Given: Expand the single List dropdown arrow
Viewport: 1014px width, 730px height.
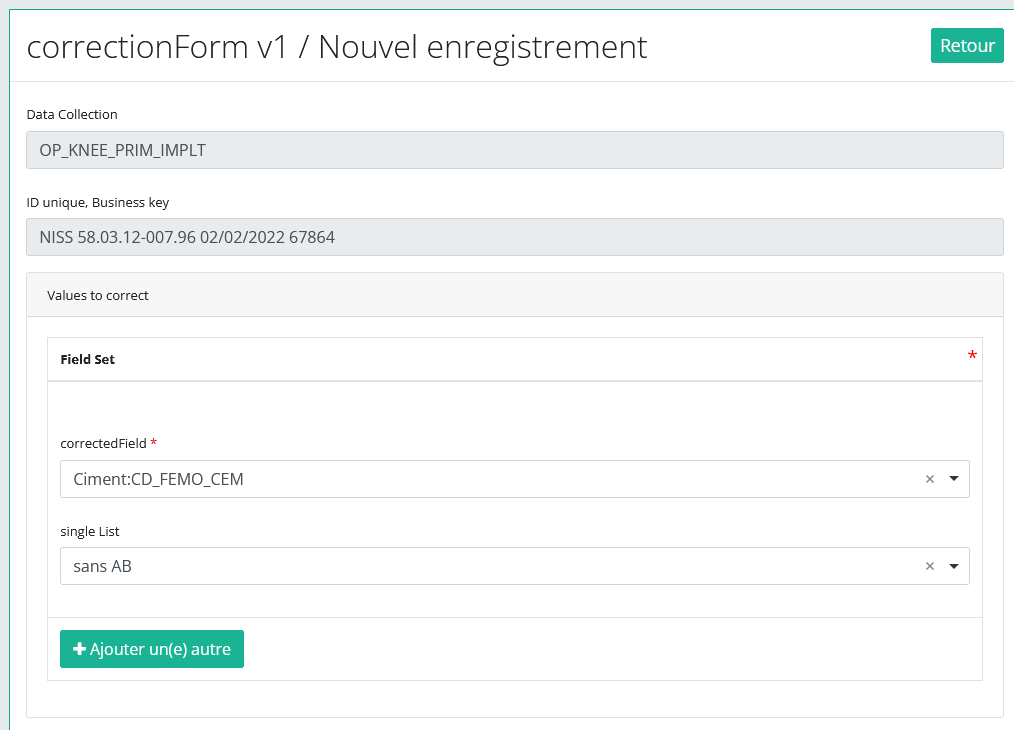Looking at the screenshot, I should coord(954,566).
